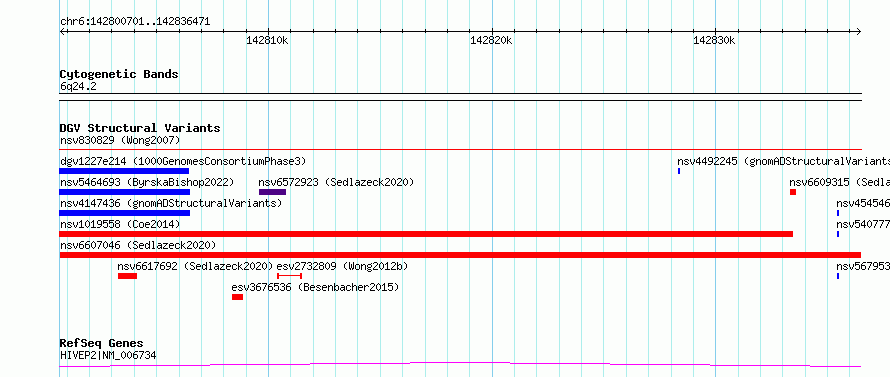The height and width of the screenshot is (377, 890).
Task: Click the 142810k scale label
Action: (267, 40)
